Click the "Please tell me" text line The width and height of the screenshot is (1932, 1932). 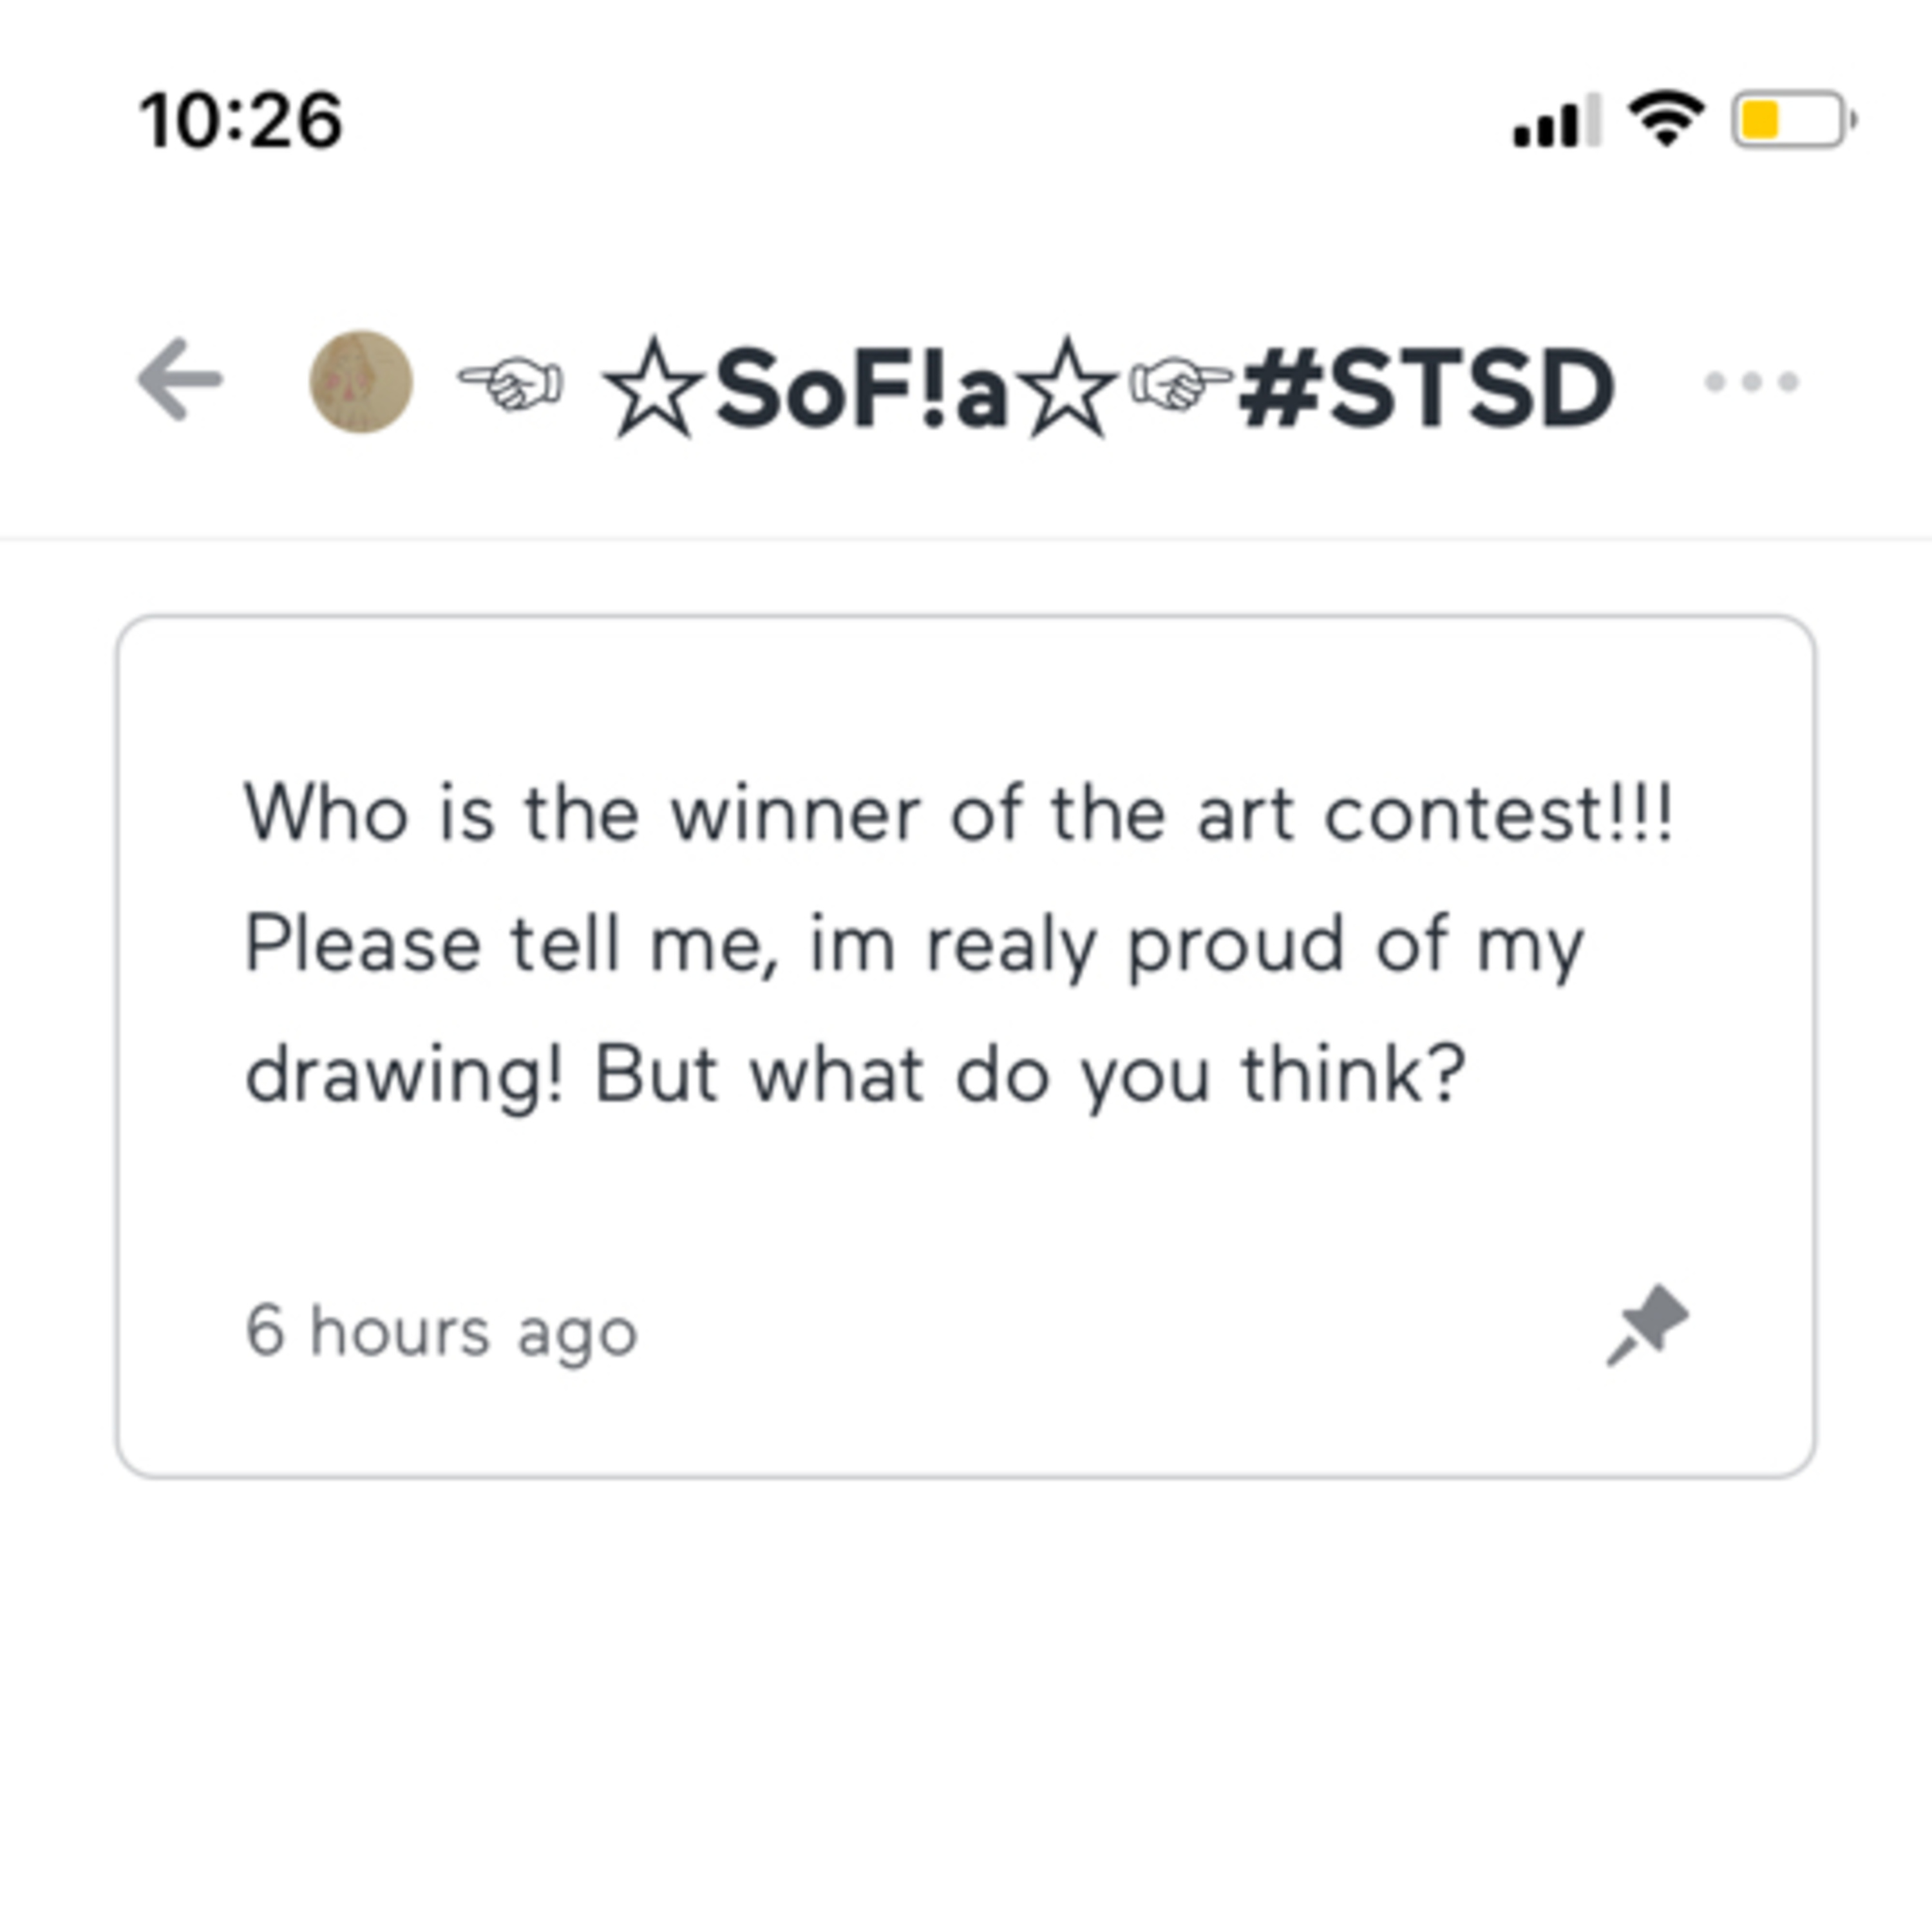pos(915,946)
